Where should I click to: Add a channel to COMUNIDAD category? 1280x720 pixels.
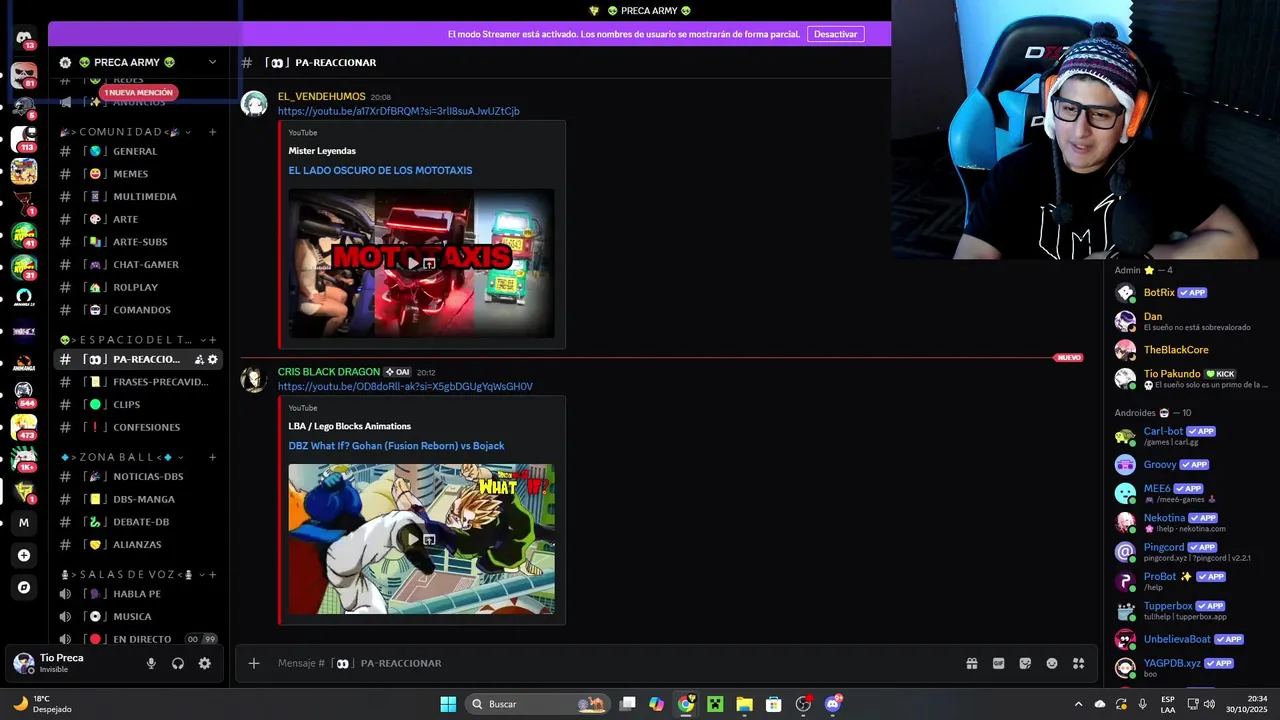pos(213,132)
